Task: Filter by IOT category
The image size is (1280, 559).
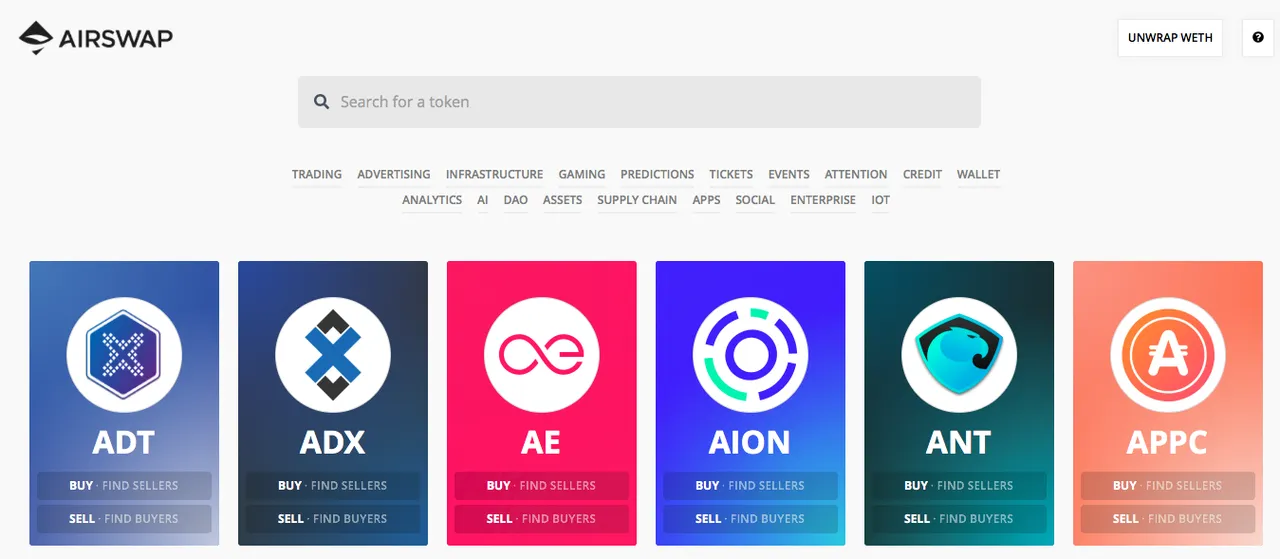Action: click(x=880, y=200)
